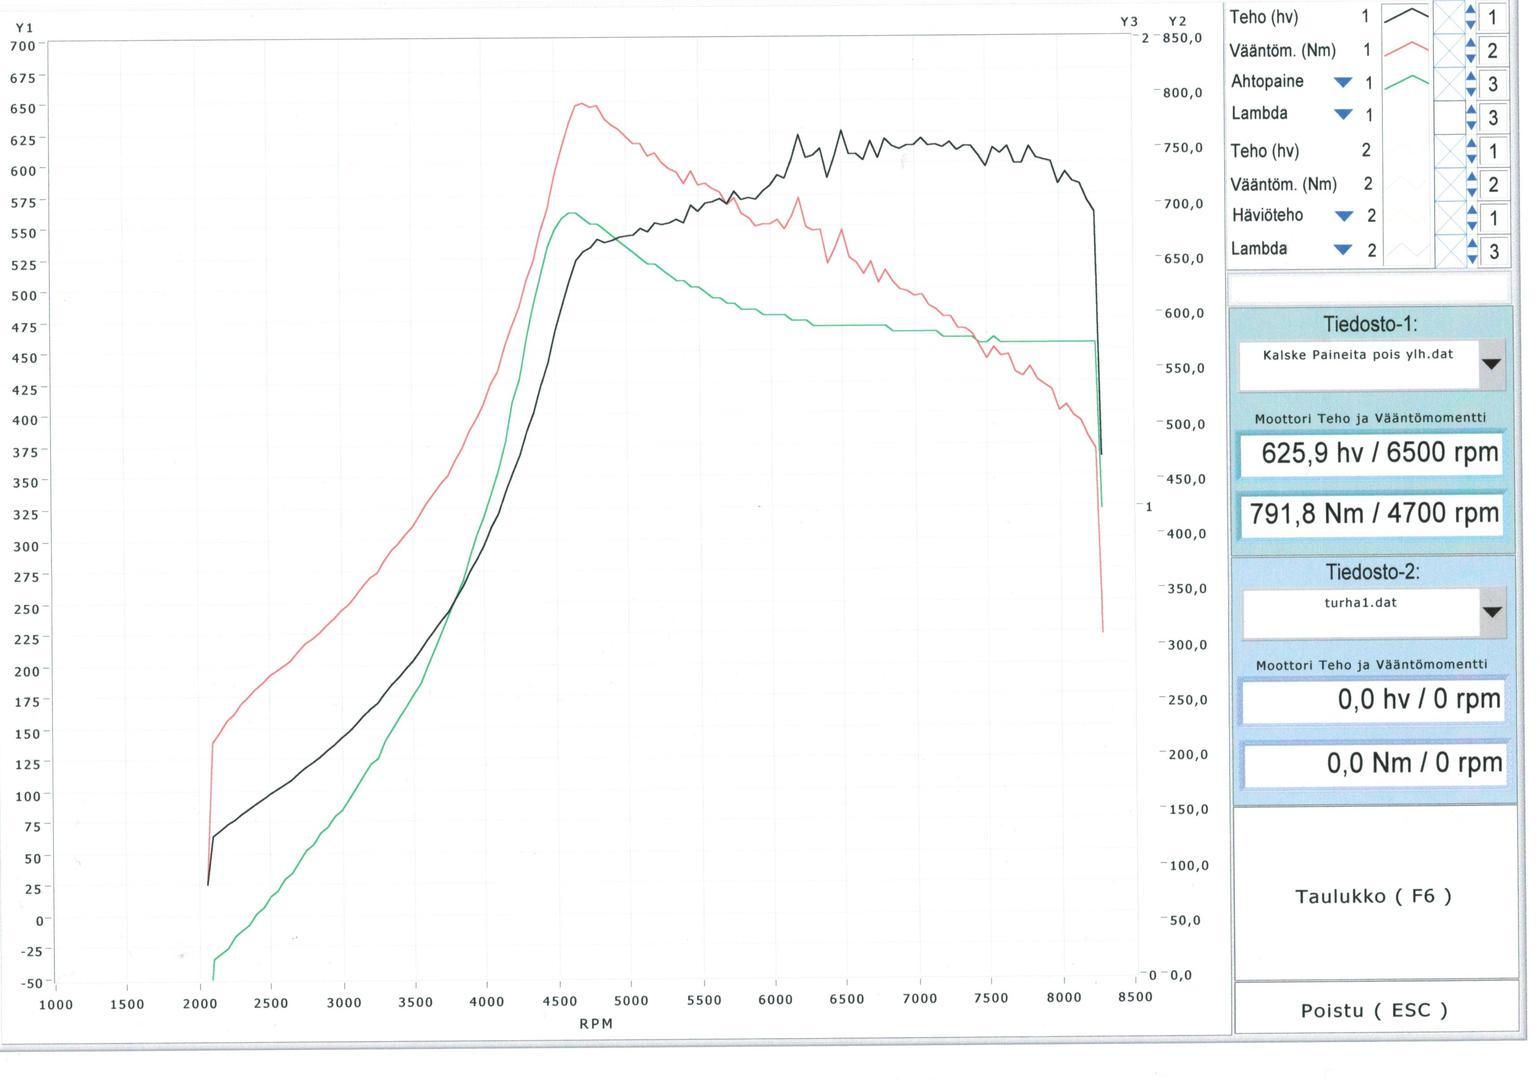Click the Taulukko ( F6 ) button
1540x1080 pixels.
point(1374,896)
